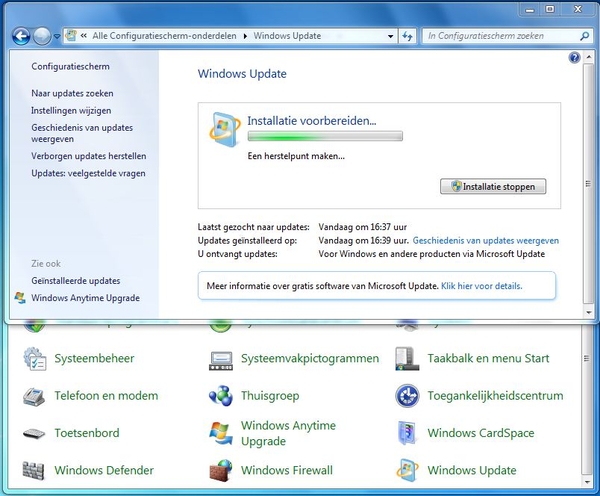Select 'Alle Configuratiescherm-onderdelen' breadcrumb

click(x=164, y=36)
